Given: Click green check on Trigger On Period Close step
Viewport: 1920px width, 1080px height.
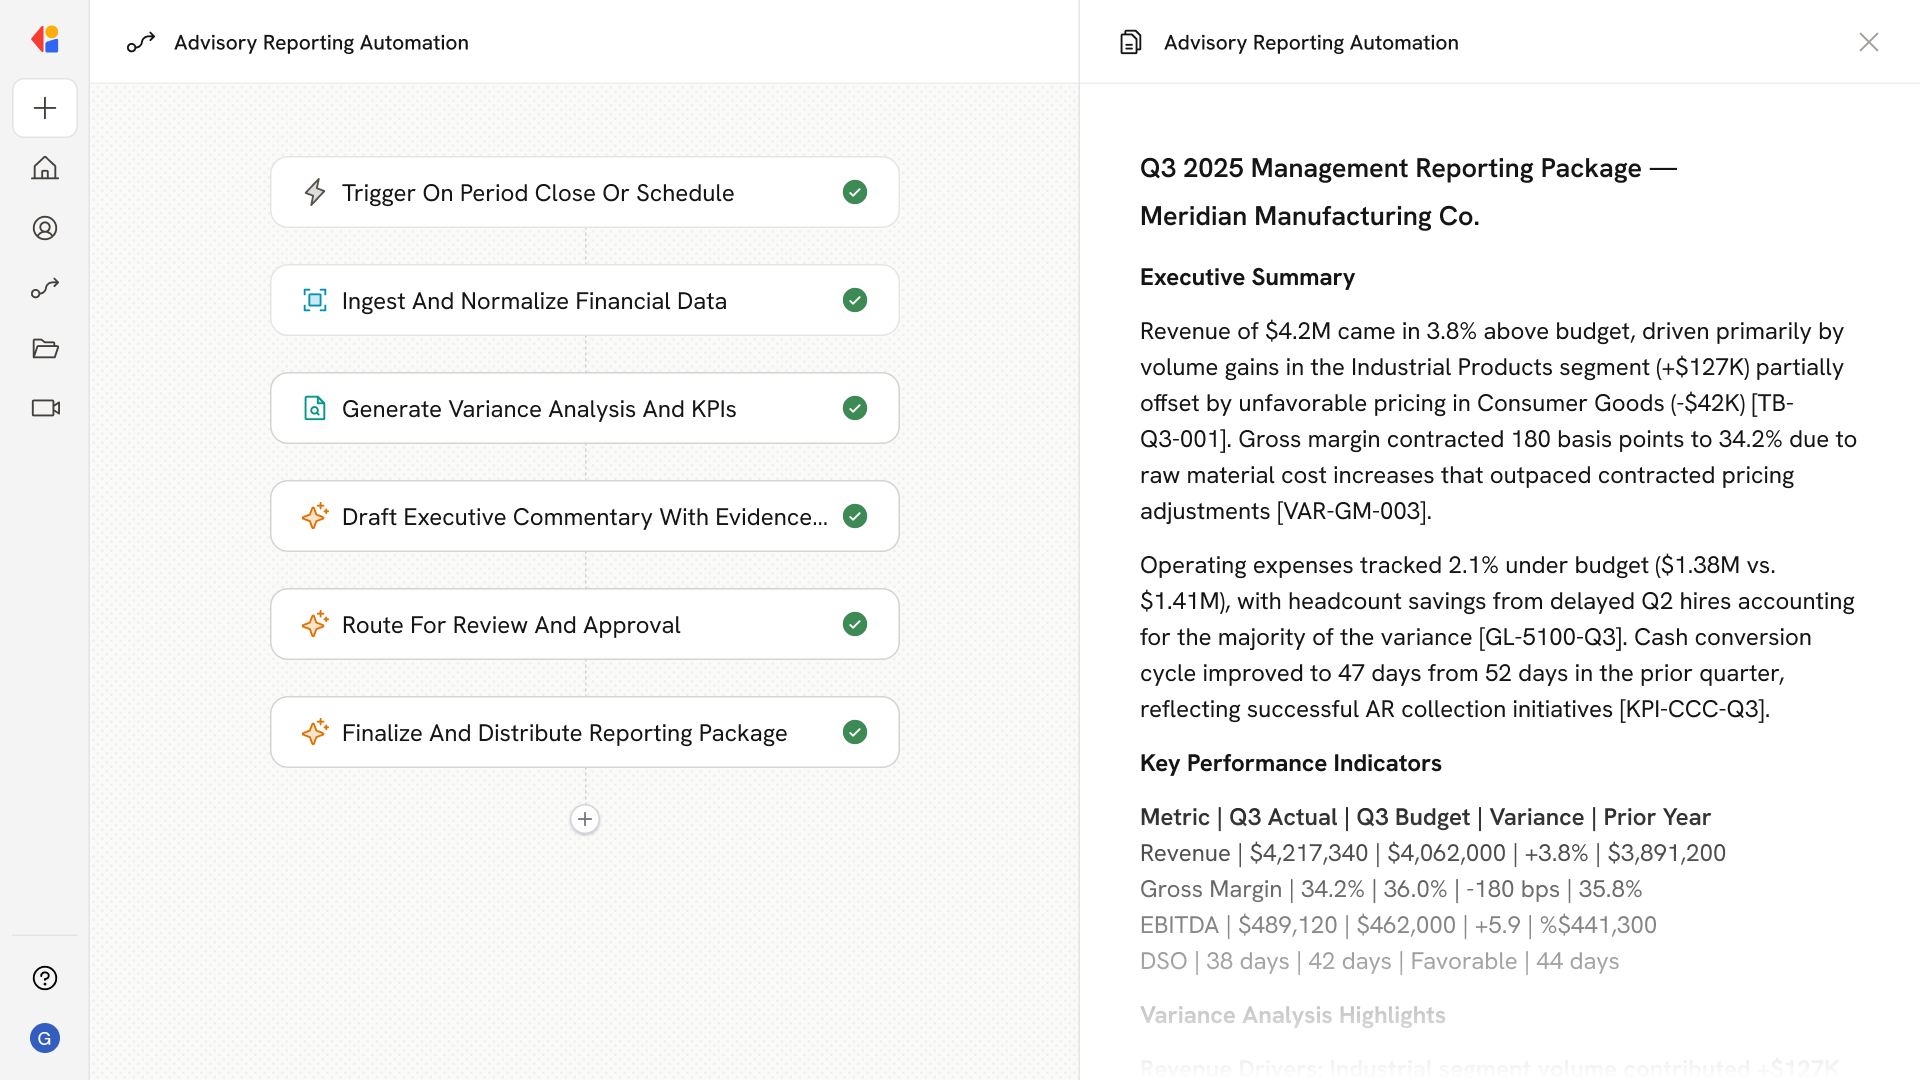Looking at the screenshot, I should tap(855, 192).
